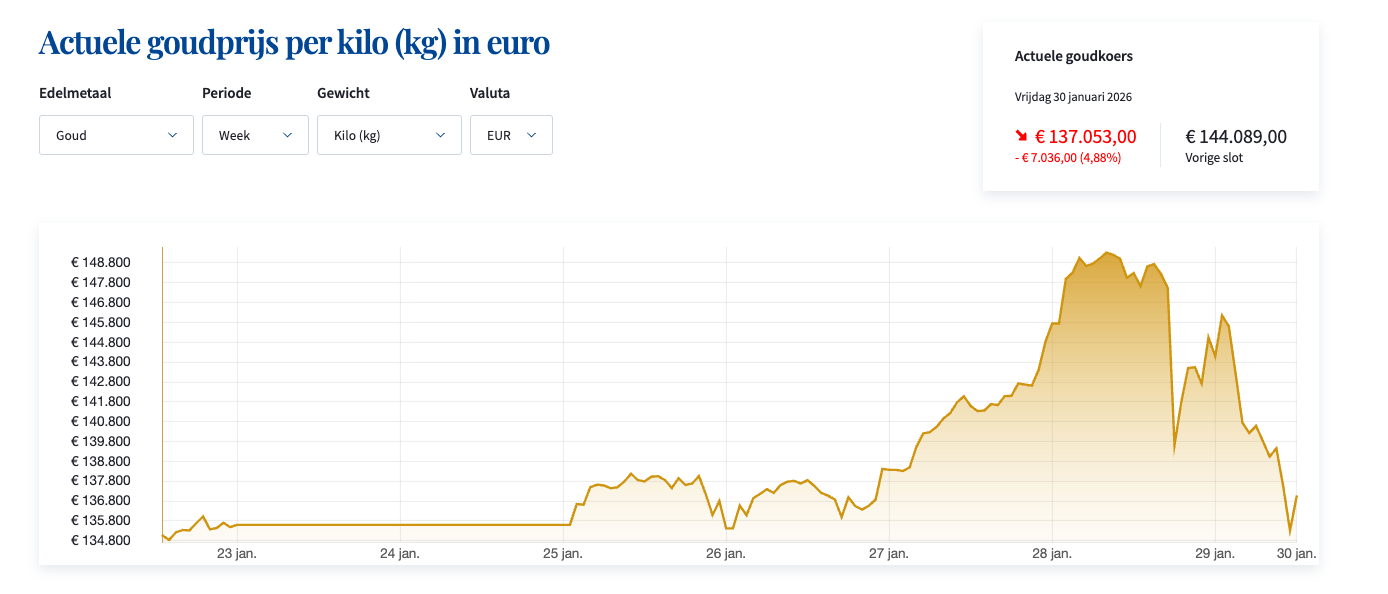Click the current price € 137.053,00
This screenshot has width=1388, height=594.
coord(1085,137)
